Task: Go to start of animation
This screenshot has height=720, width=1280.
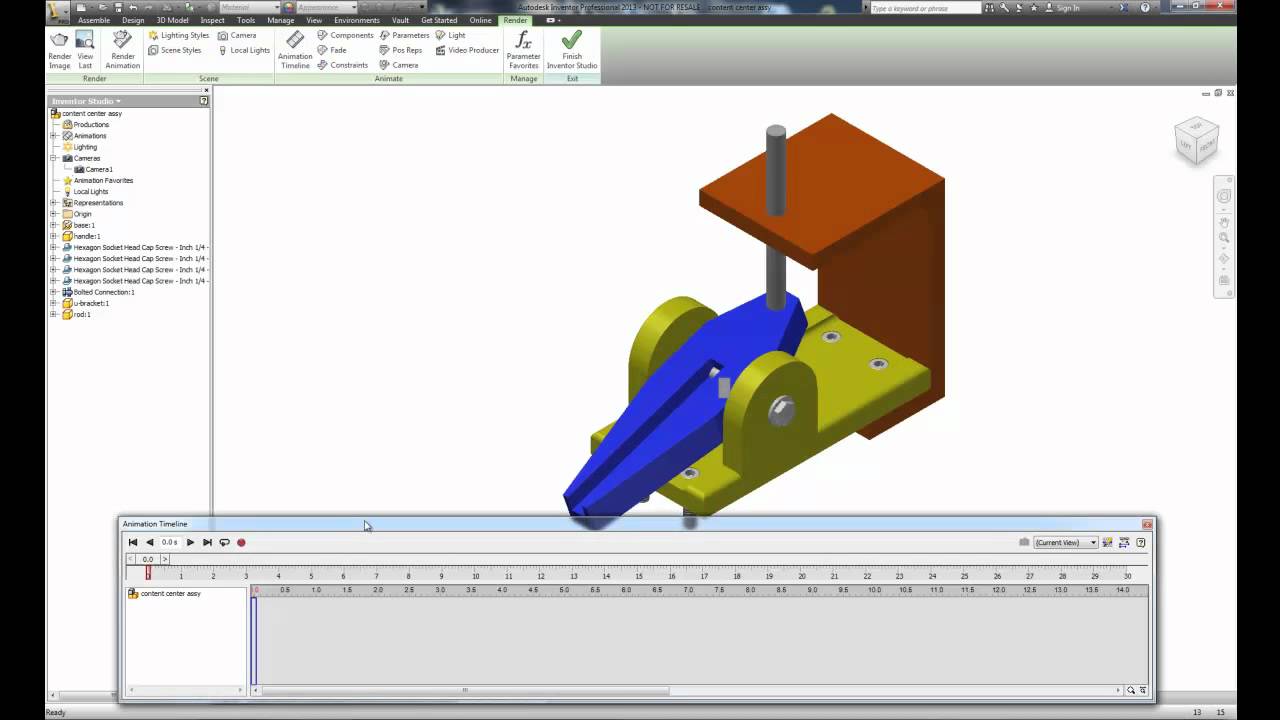Action: pos(133,542)
